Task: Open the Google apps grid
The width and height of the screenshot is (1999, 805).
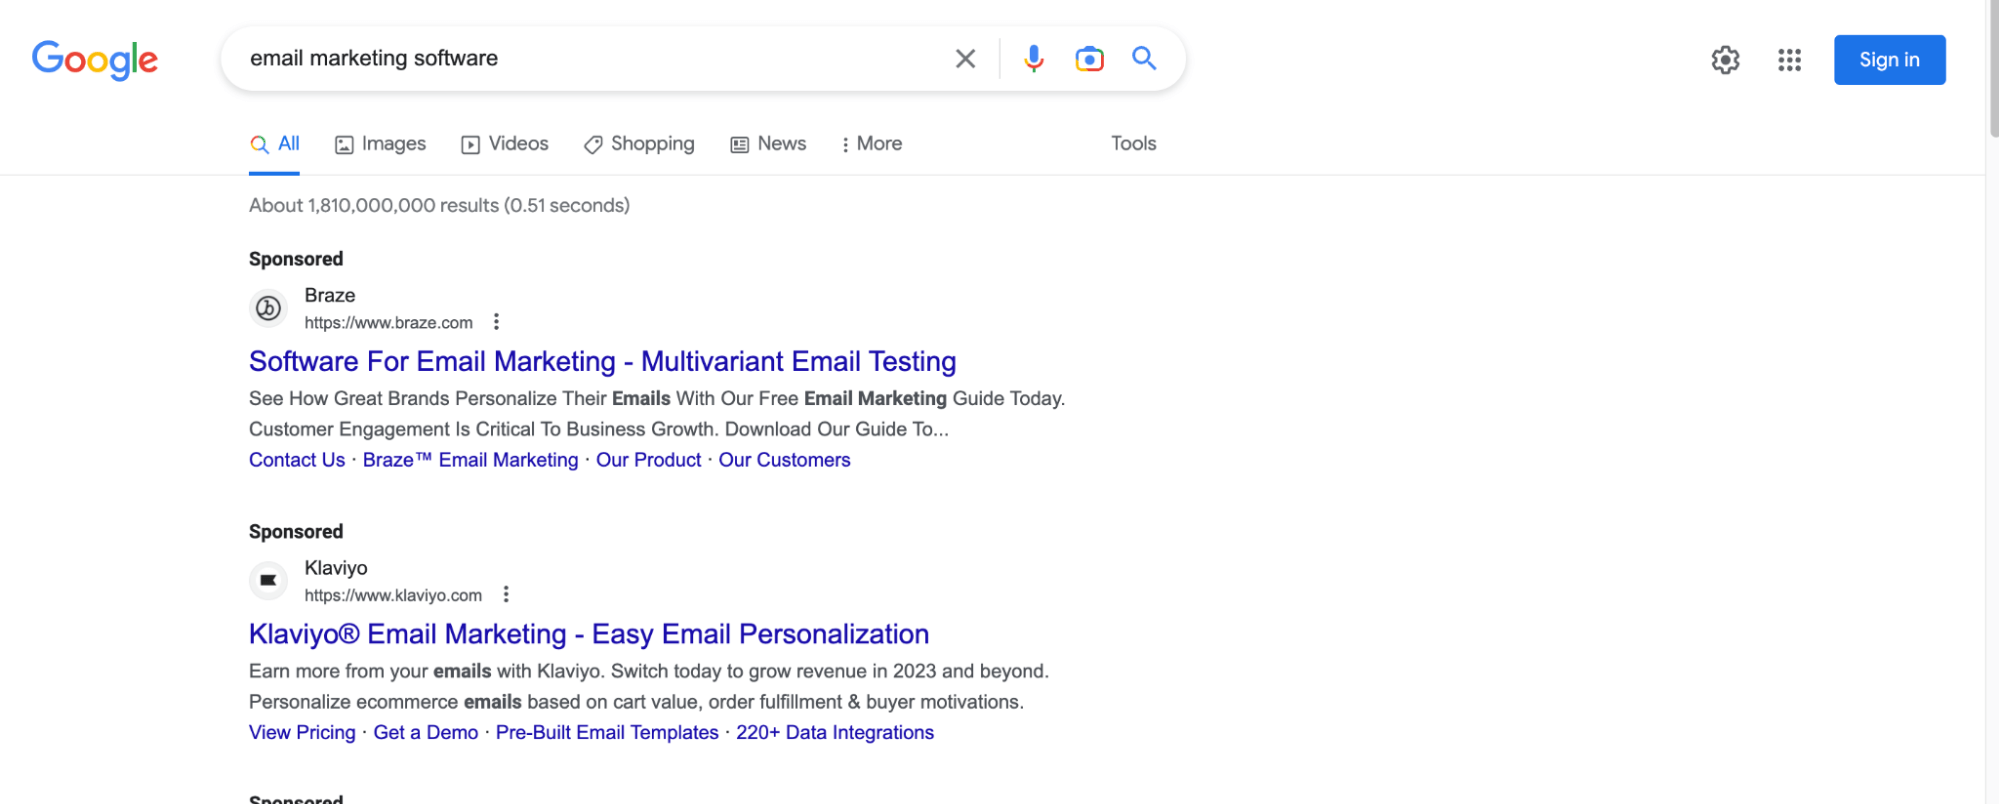Action: (1789, 60)
